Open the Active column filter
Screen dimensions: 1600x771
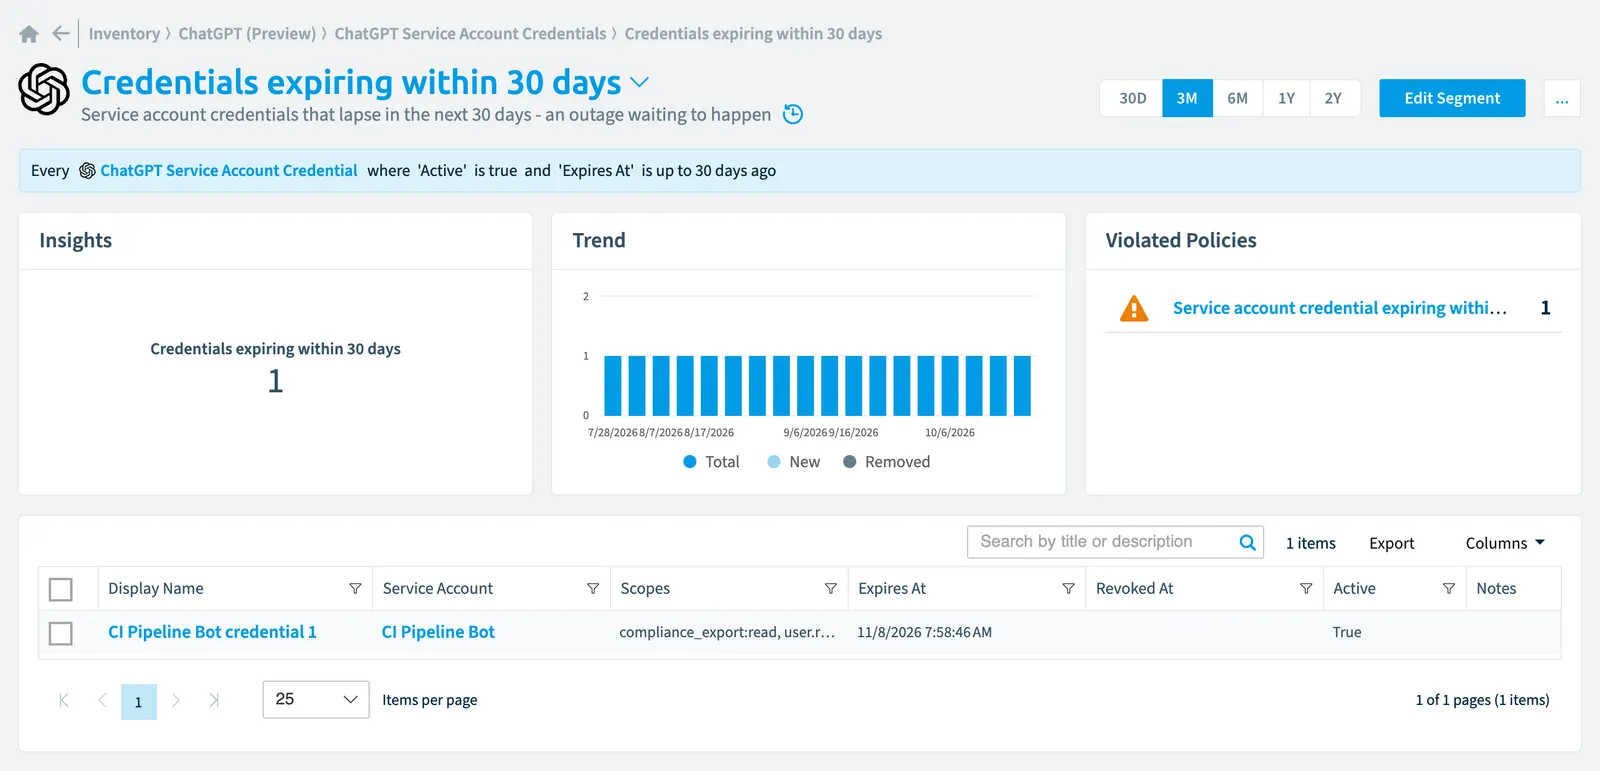tap(1448, 589)
